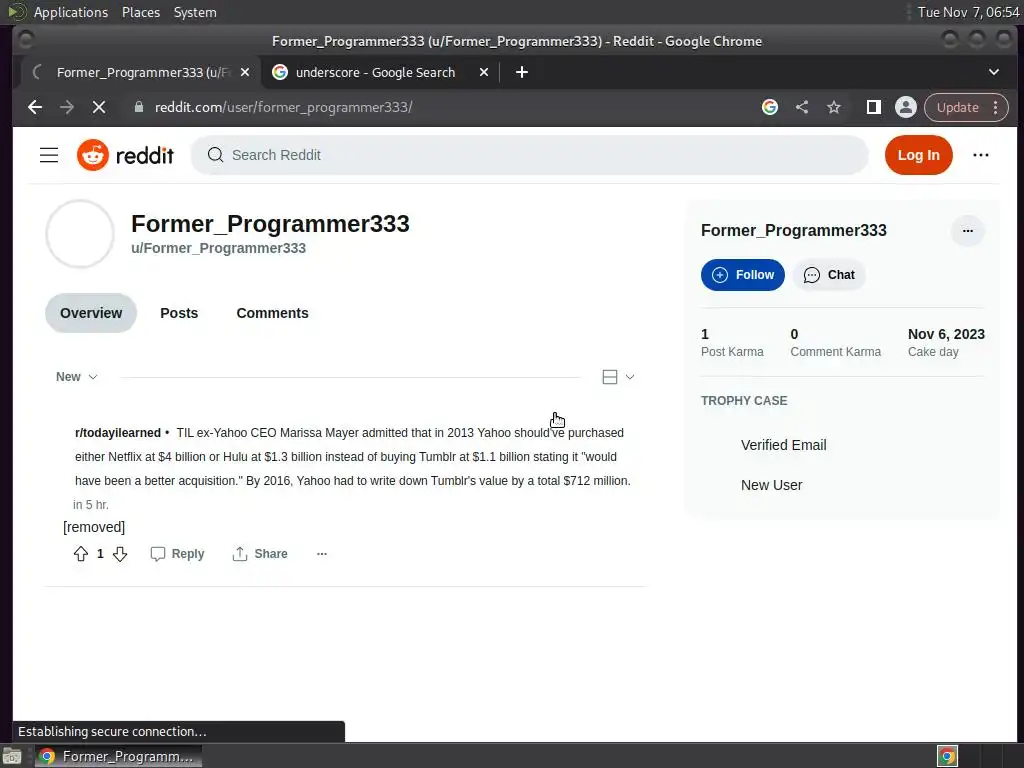Image resolution: width=1024 pixels, height=768 pixels.
Task: Stop loading the page
Action: 99,107
